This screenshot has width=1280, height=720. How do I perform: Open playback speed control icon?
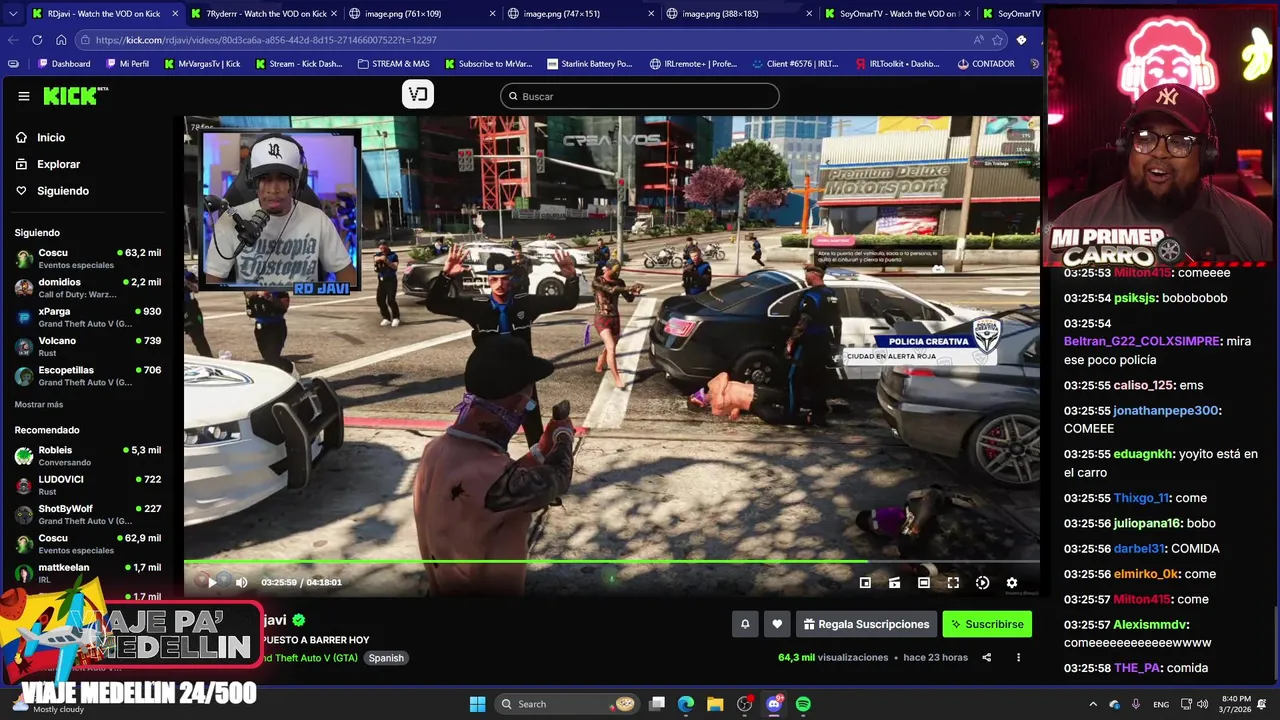coord(982,582)
